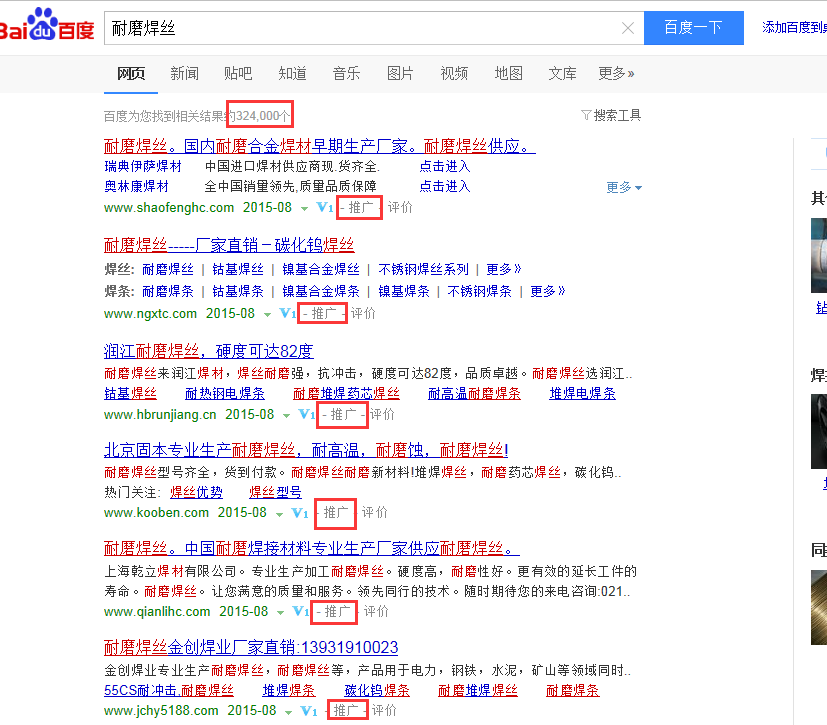Click the funnel icon beside 搜索工具

click(x=588, y=115)
